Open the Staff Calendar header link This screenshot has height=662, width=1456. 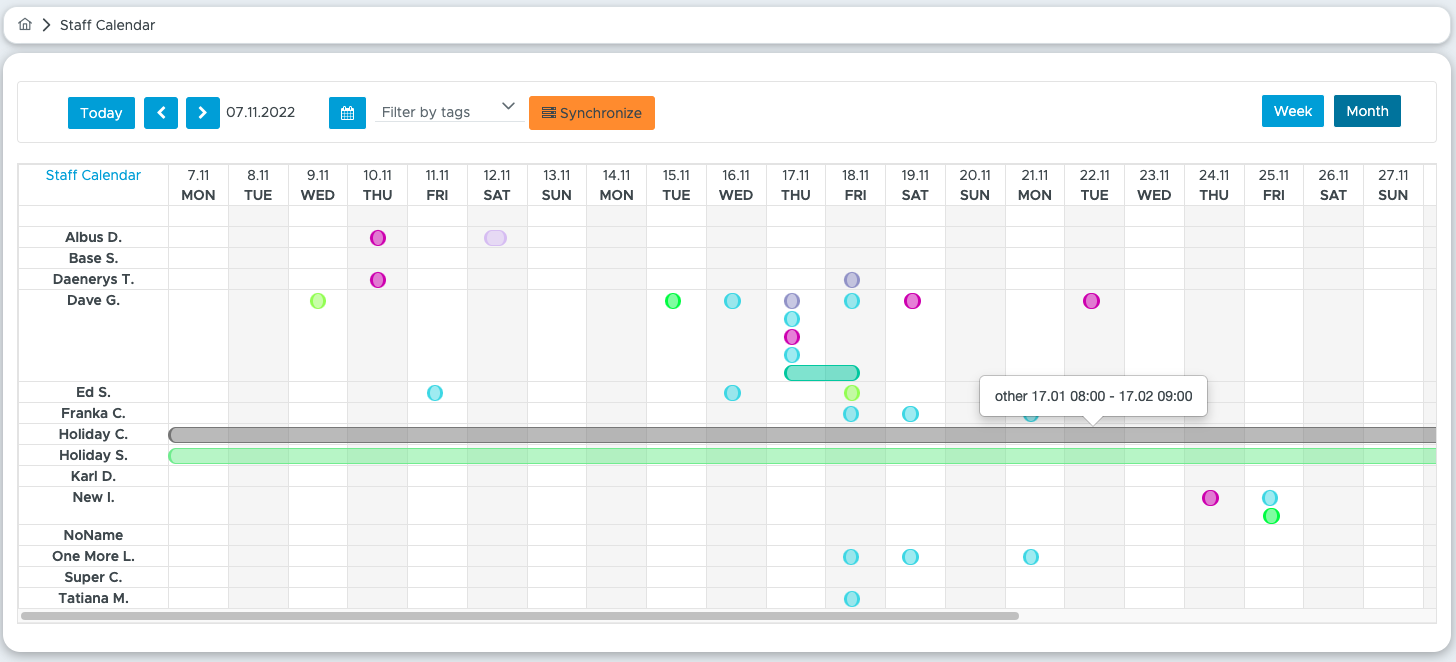pyautogui.click(x=94, y=175)
